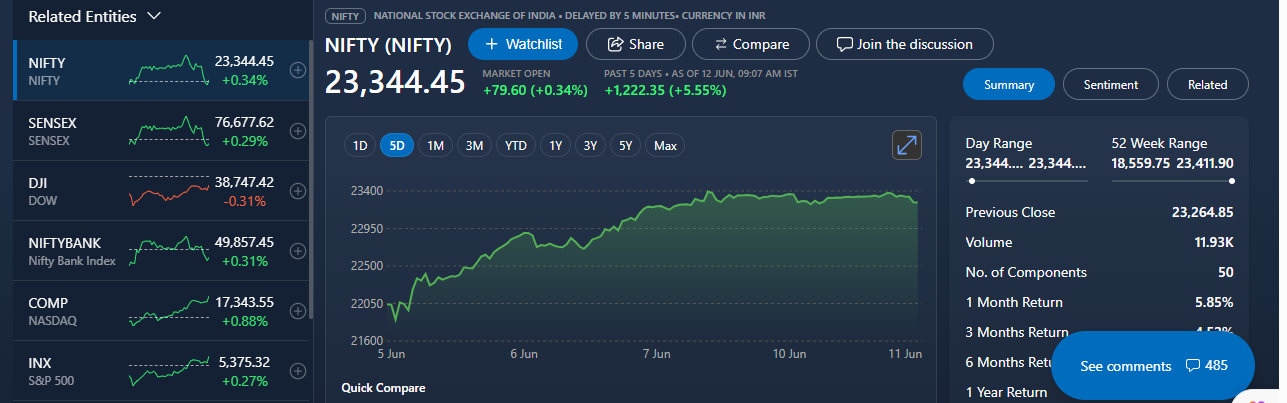The height and width of the screenshot is (403, 1287).
Task: Switch to Related tab
Action: 1208,85
